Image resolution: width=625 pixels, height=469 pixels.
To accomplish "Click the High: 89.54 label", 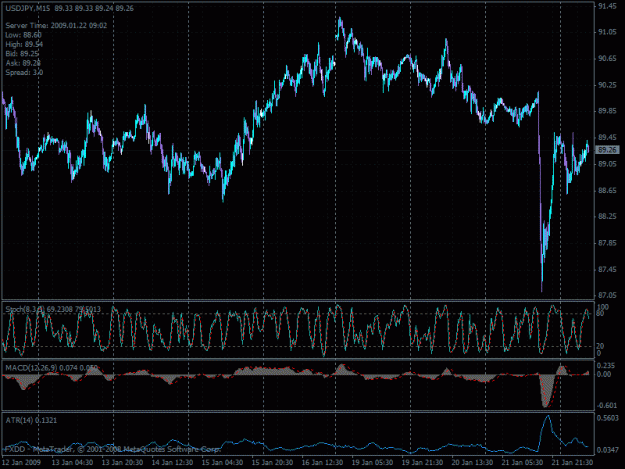I will pyautogui.click(x=24, y=44).
